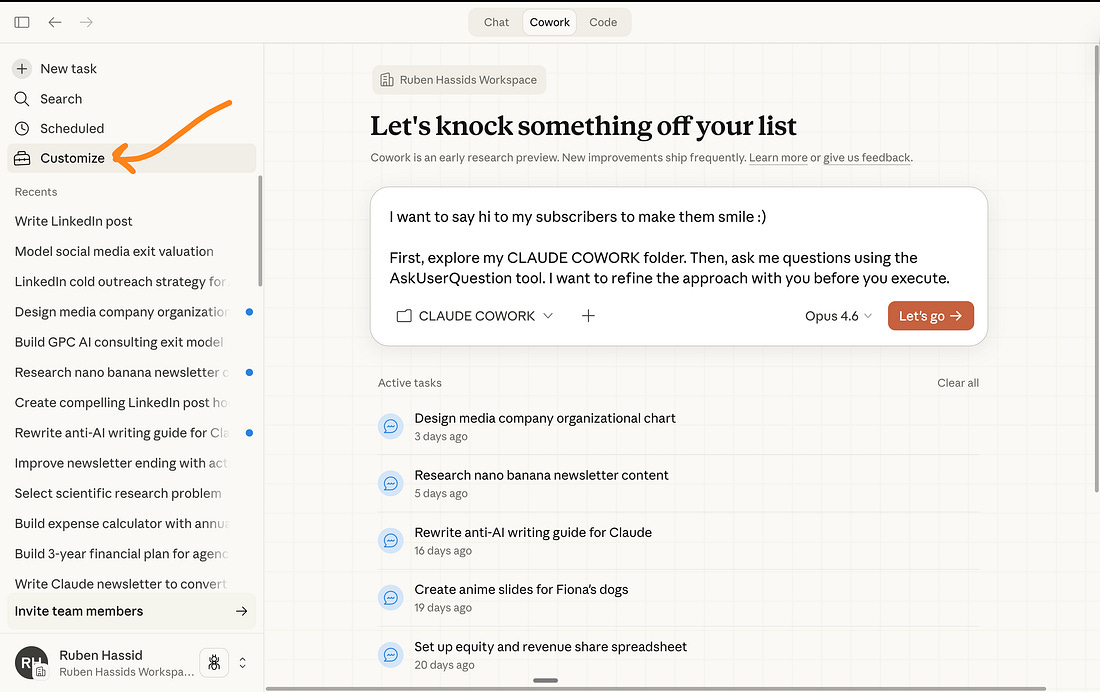Expand the CLAUDE COWORK folder dropdown
The width and height of the screenshot is (1100, 692).
click(x=475, y=316)
